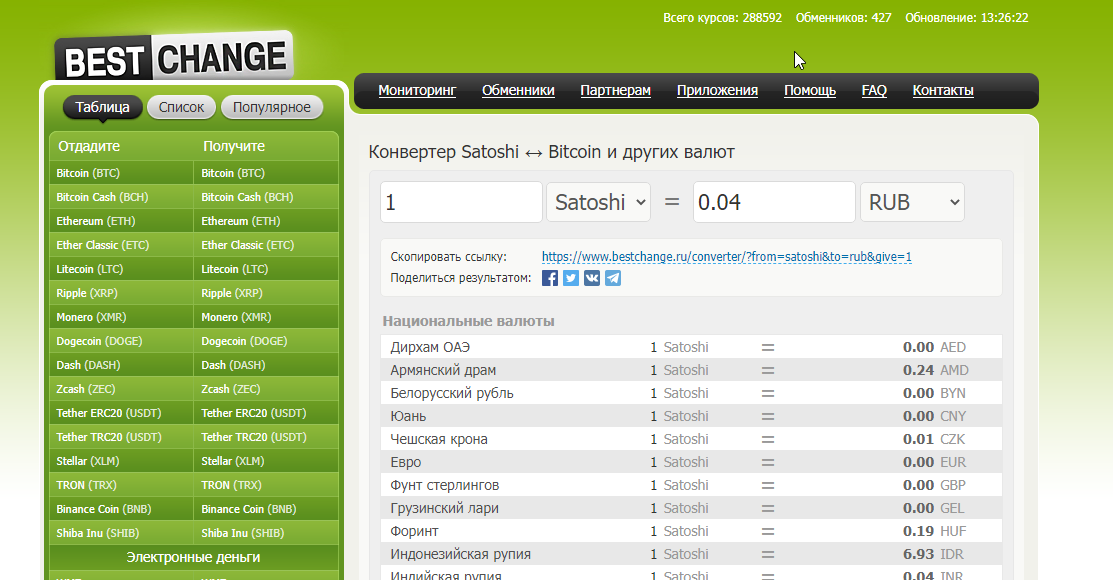Select Bitcoin (BTC) in Получите column
This screenshot has height=580, width=1113.
[266, 173]
